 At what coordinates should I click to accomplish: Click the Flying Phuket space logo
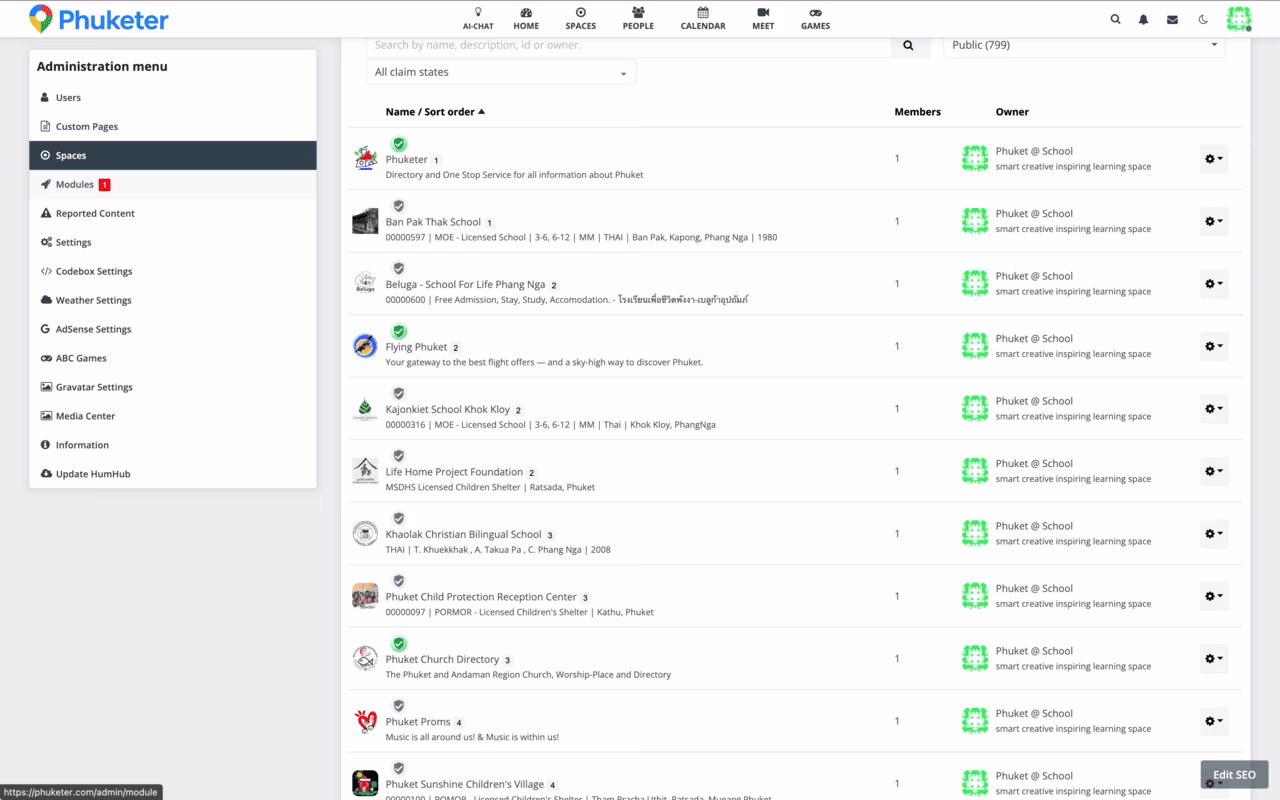tap(365, 346)
